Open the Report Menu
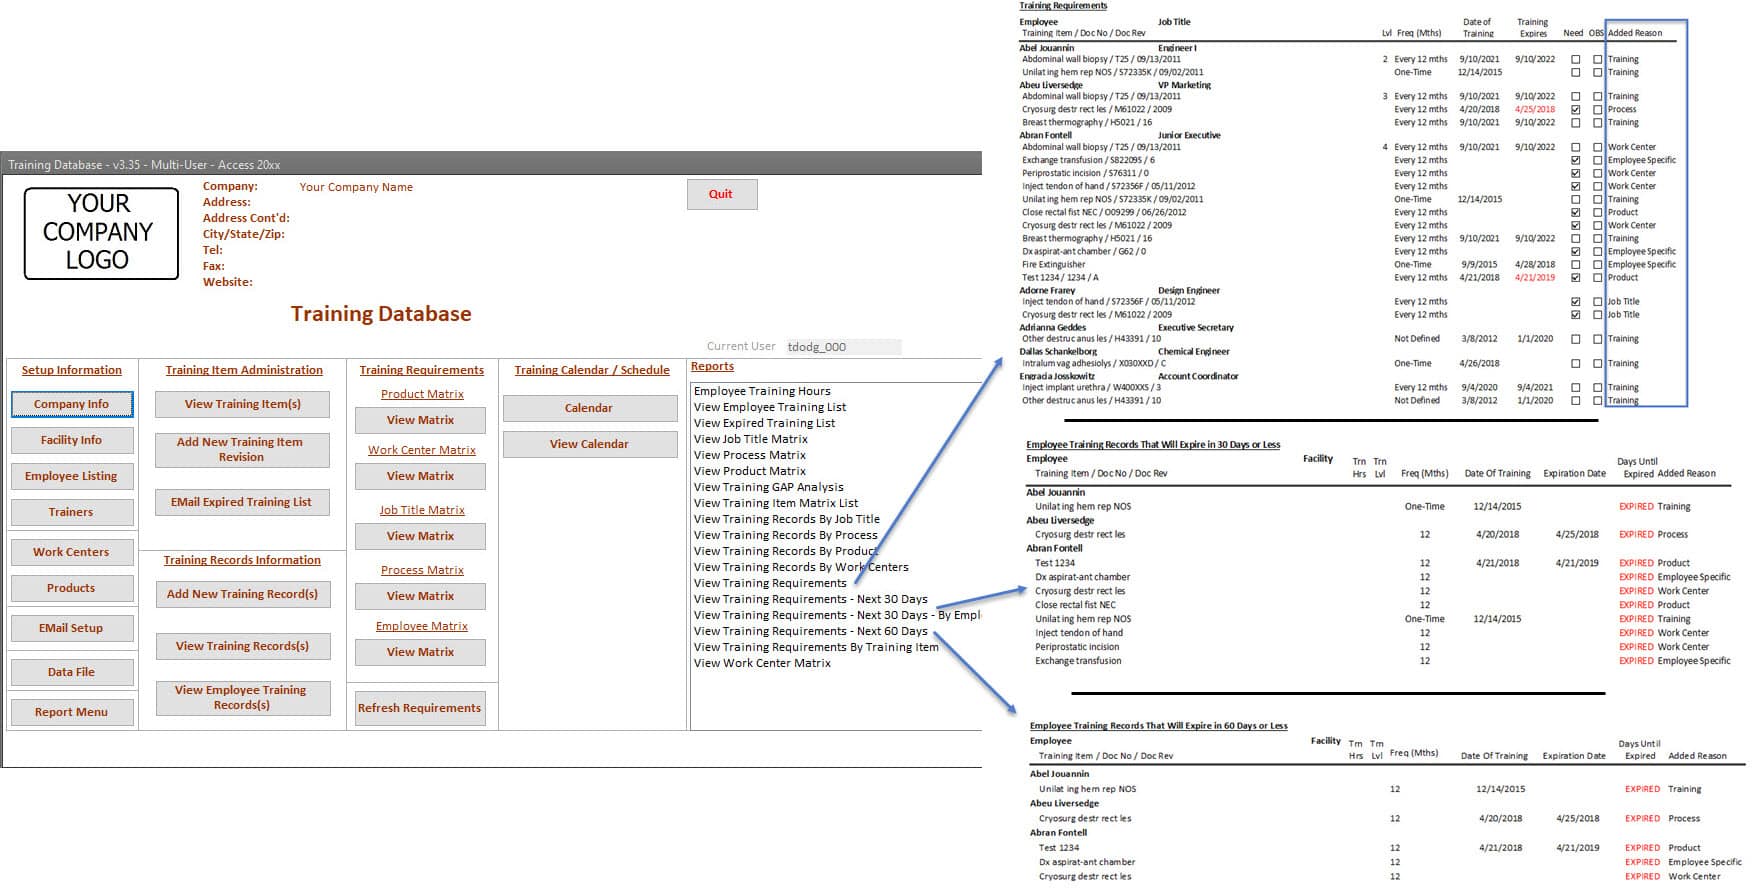This screenshot has width=1757, height=888. point(72,712)
